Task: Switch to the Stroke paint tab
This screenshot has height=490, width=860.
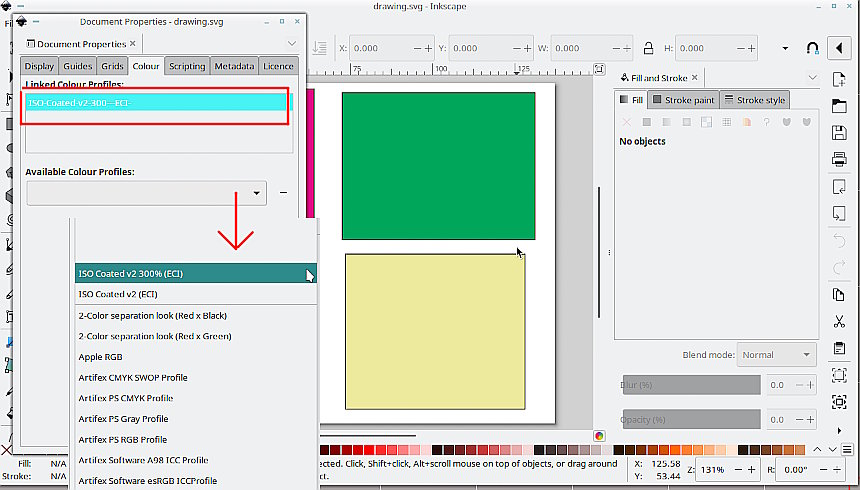Action: tap(683, 100)
